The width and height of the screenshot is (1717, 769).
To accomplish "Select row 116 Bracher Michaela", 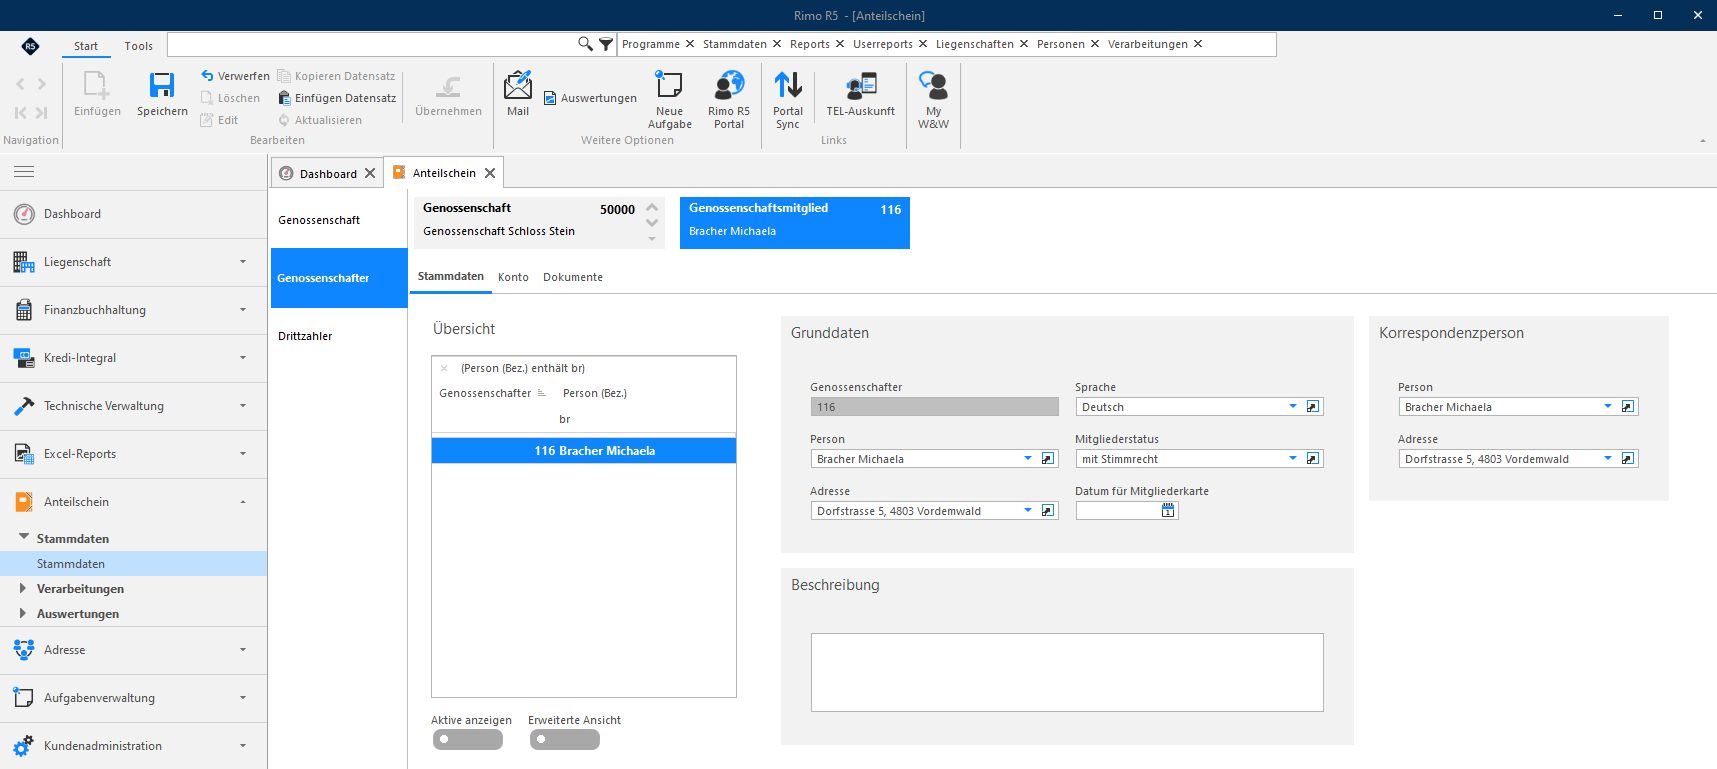I will click(x=584, y=451).
